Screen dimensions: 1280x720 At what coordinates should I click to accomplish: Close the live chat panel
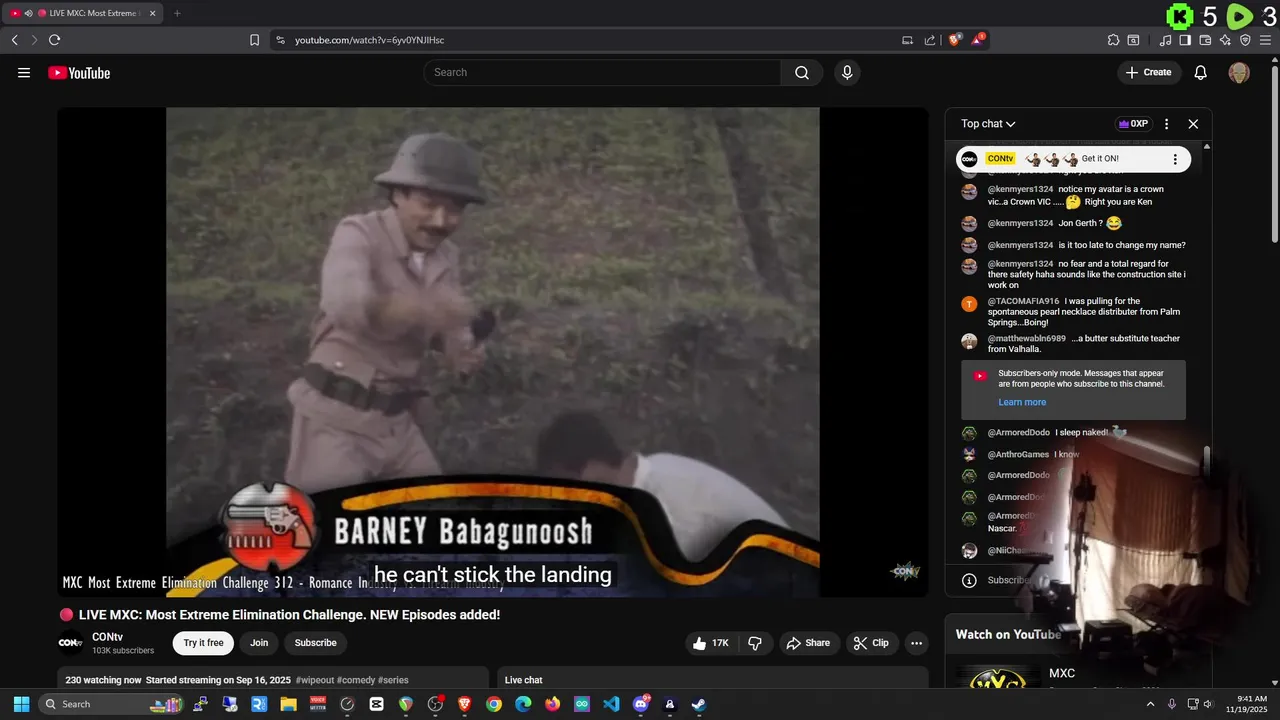pos(1193,124)
